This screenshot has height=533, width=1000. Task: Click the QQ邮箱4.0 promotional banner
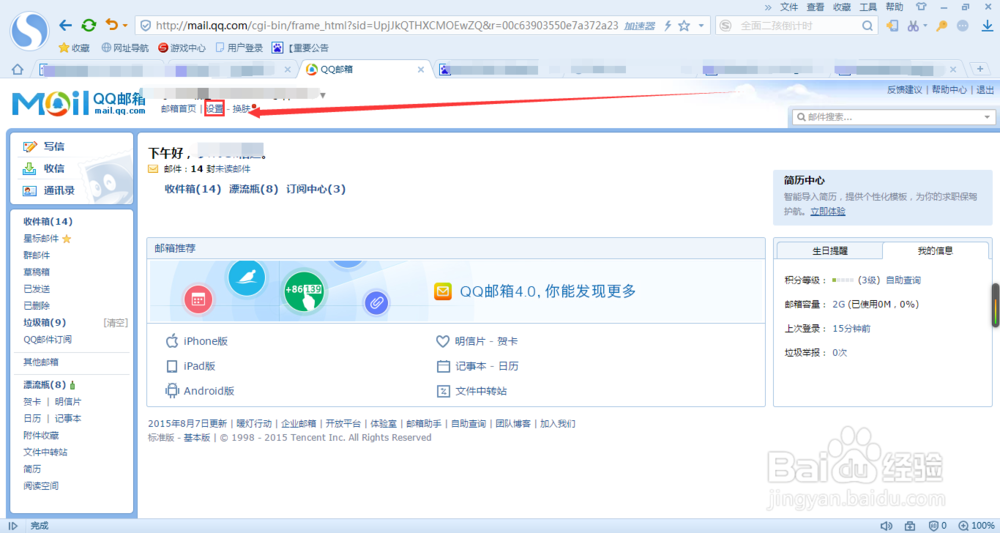point(456,291)
